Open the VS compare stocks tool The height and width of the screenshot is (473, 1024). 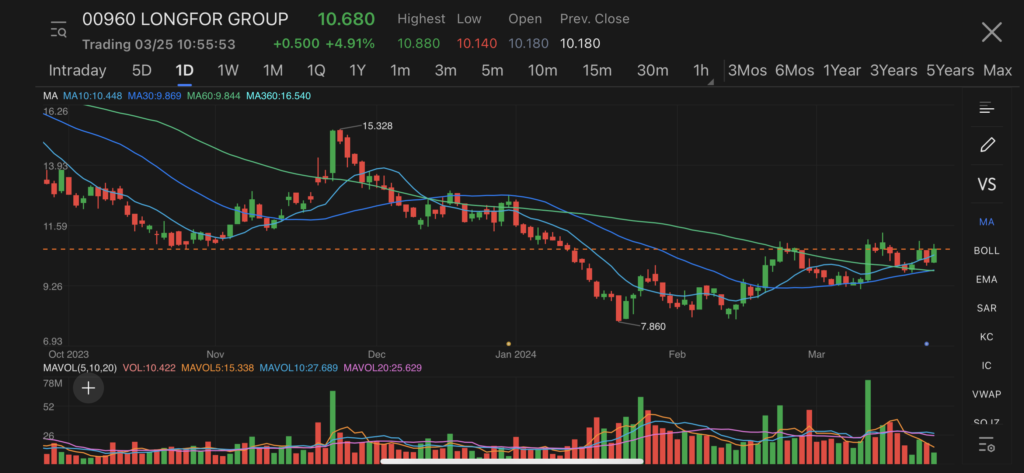(x=986, y=184)
